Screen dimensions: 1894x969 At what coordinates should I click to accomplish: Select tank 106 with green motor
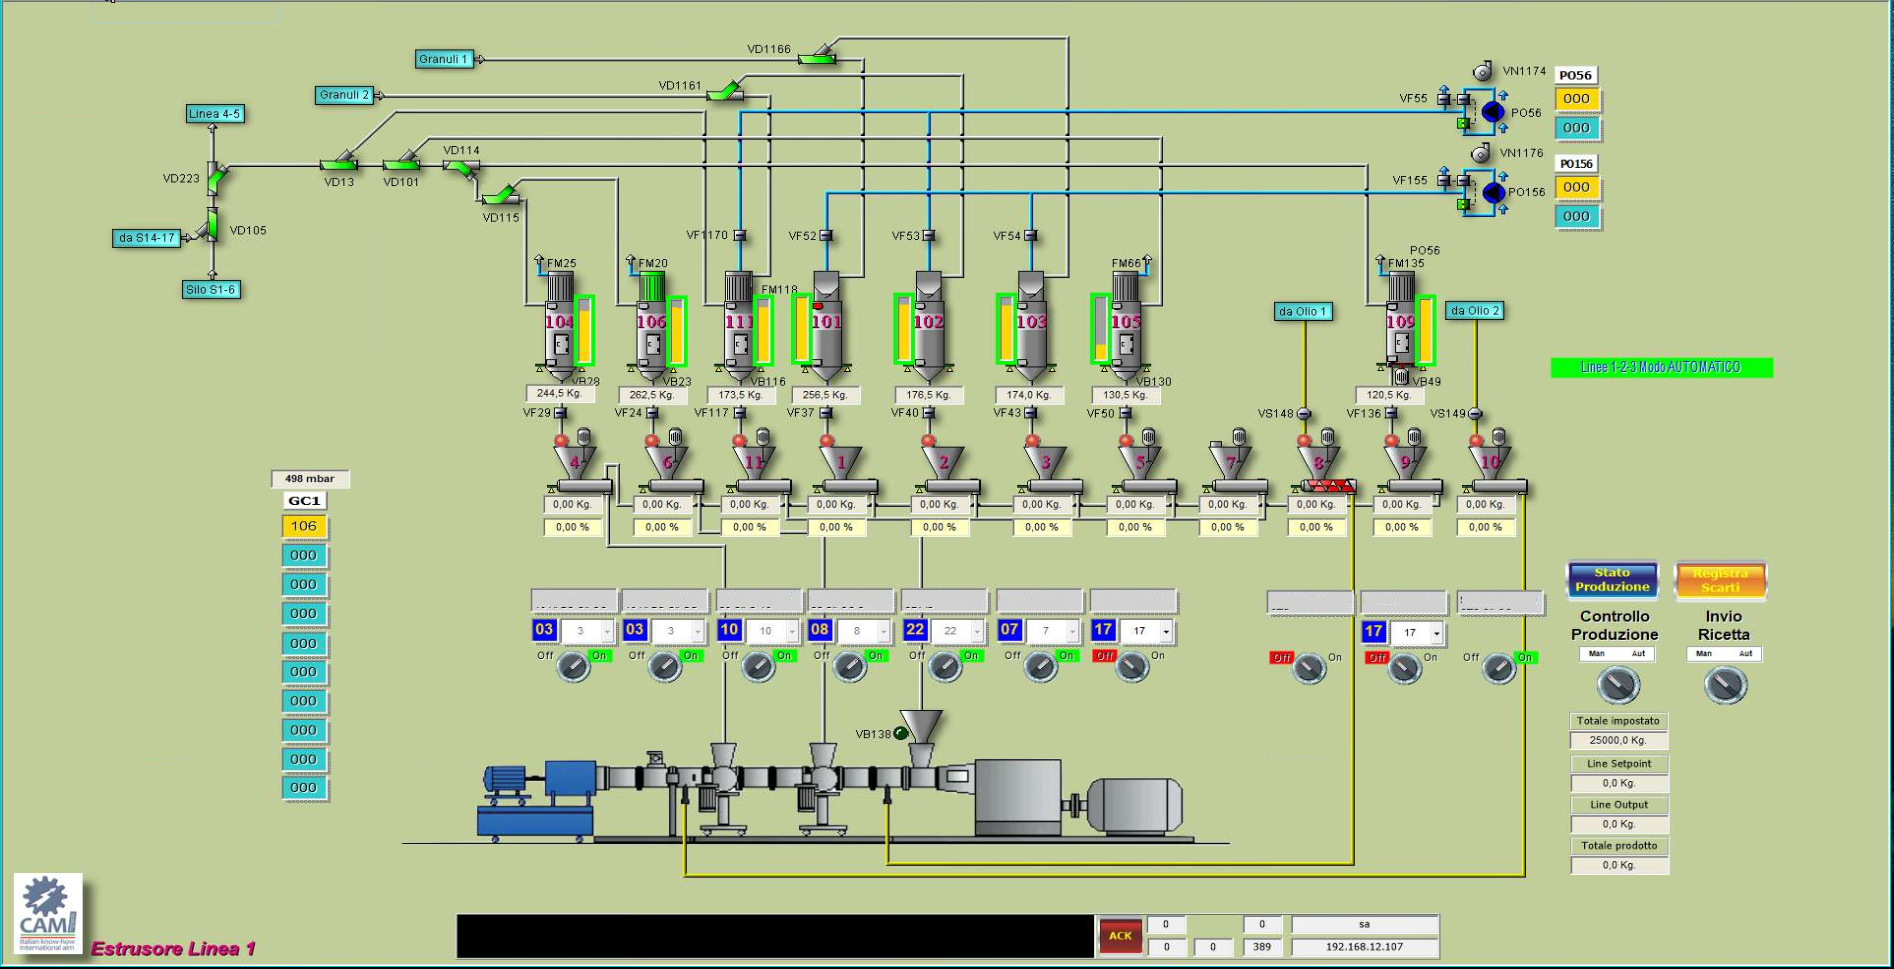[x=652, y=328]
